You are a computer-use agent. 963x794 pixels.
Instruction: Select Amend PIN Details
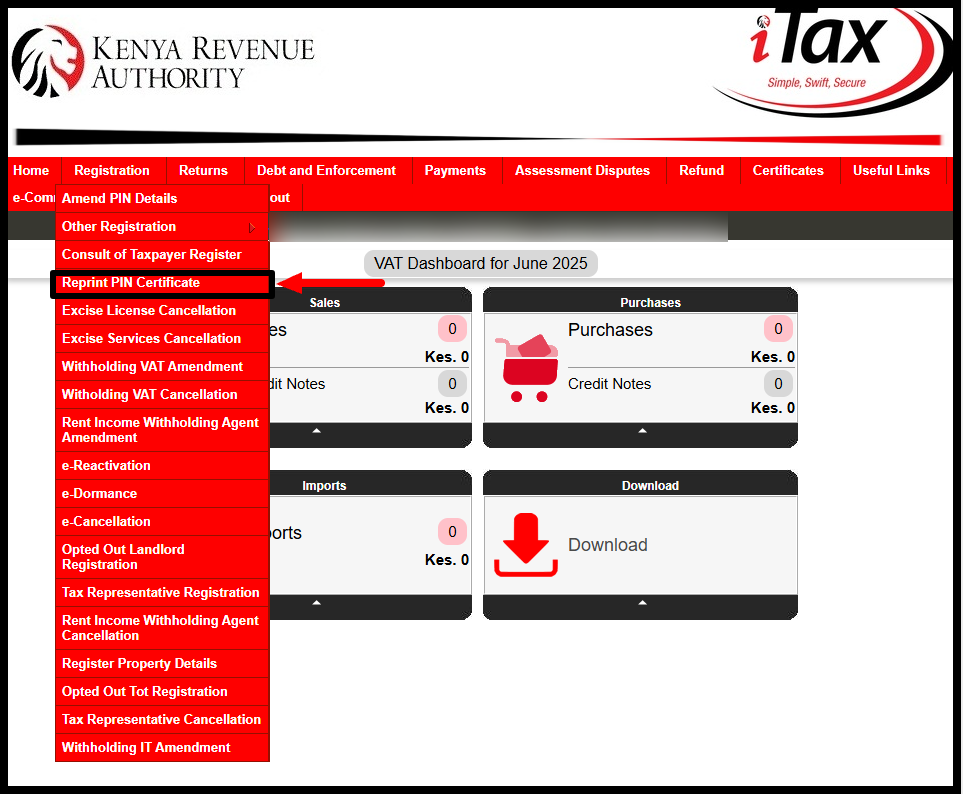click(119, 198)
